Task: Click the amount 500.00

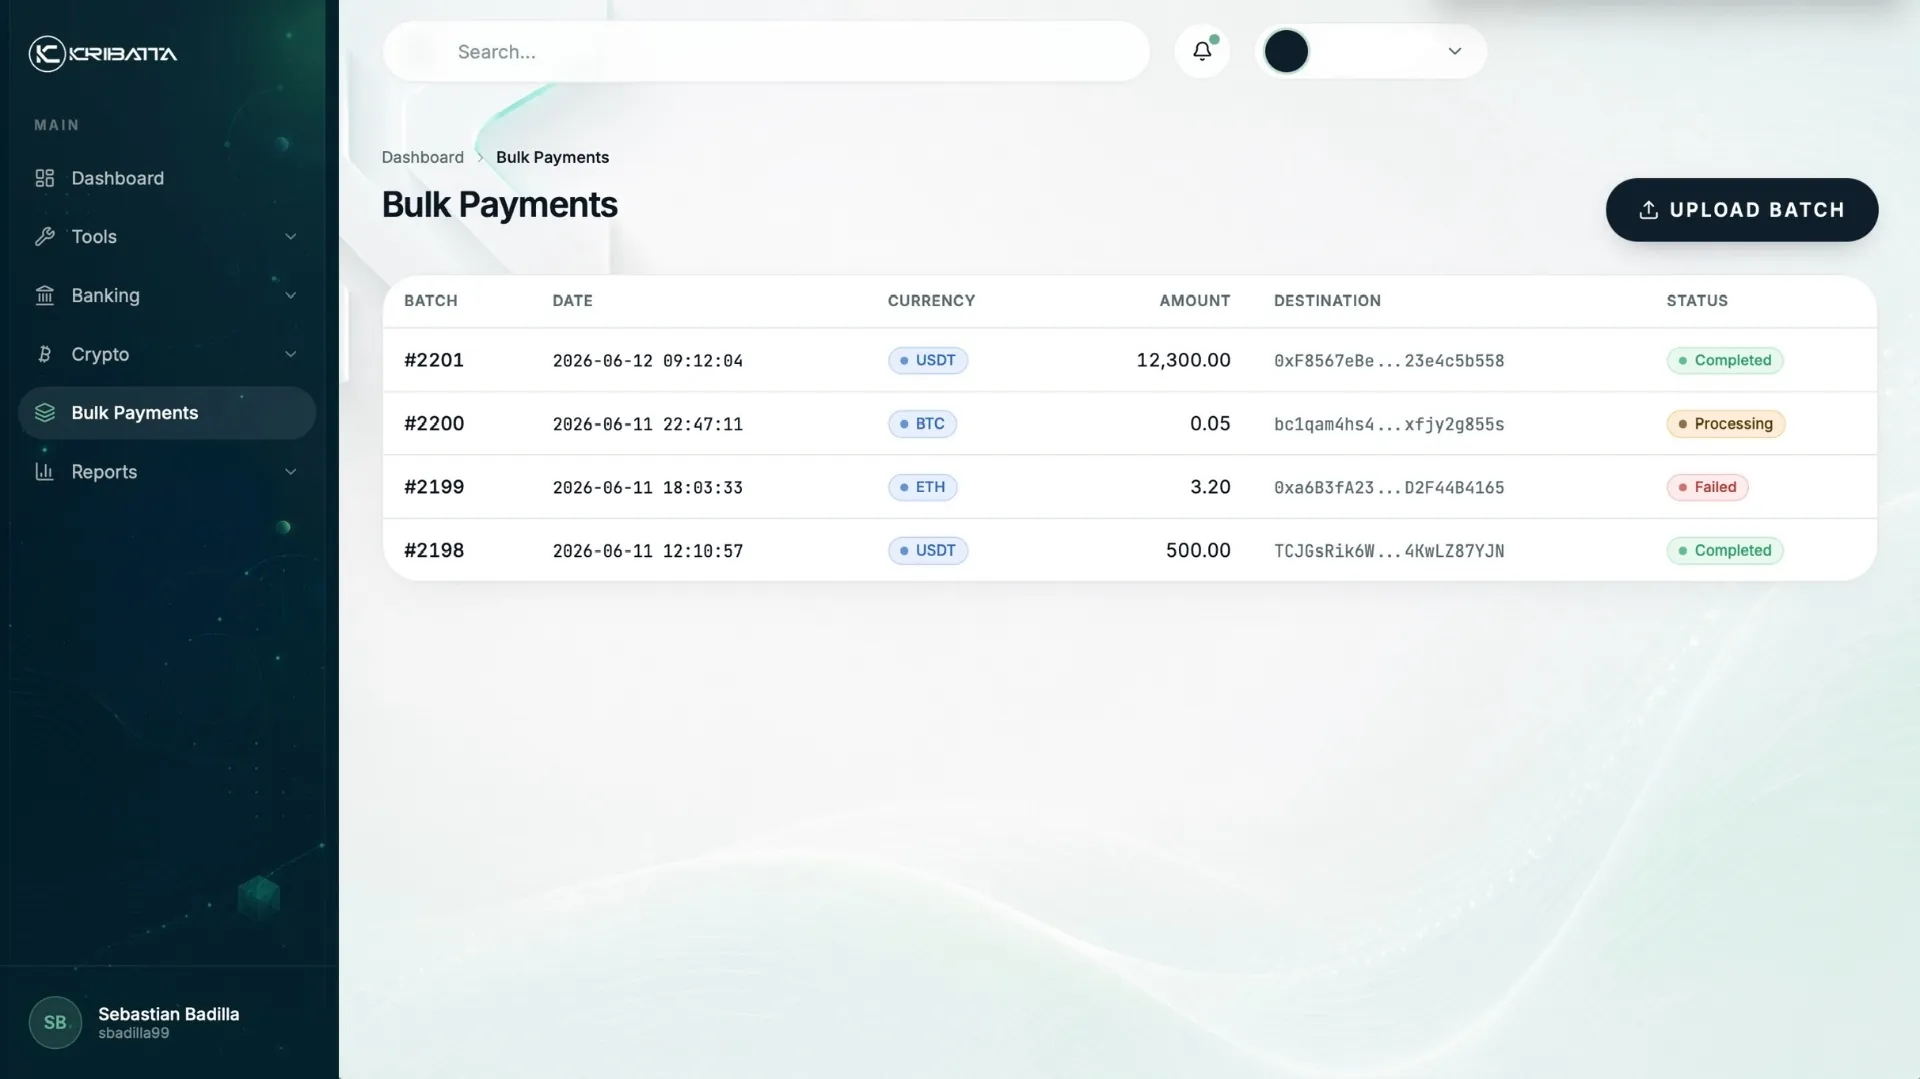Action: tap(1198, 551)
